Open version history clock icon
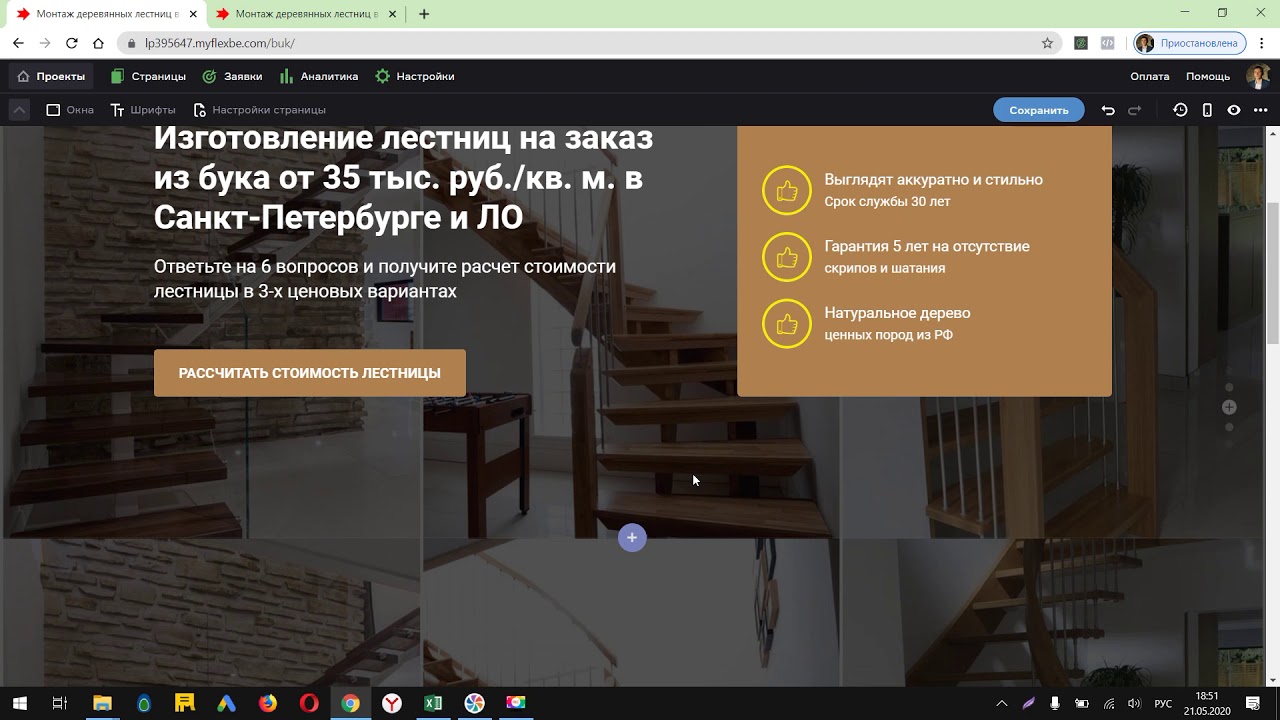This screenshot has height=720, width=1280. coord(1180,110)
